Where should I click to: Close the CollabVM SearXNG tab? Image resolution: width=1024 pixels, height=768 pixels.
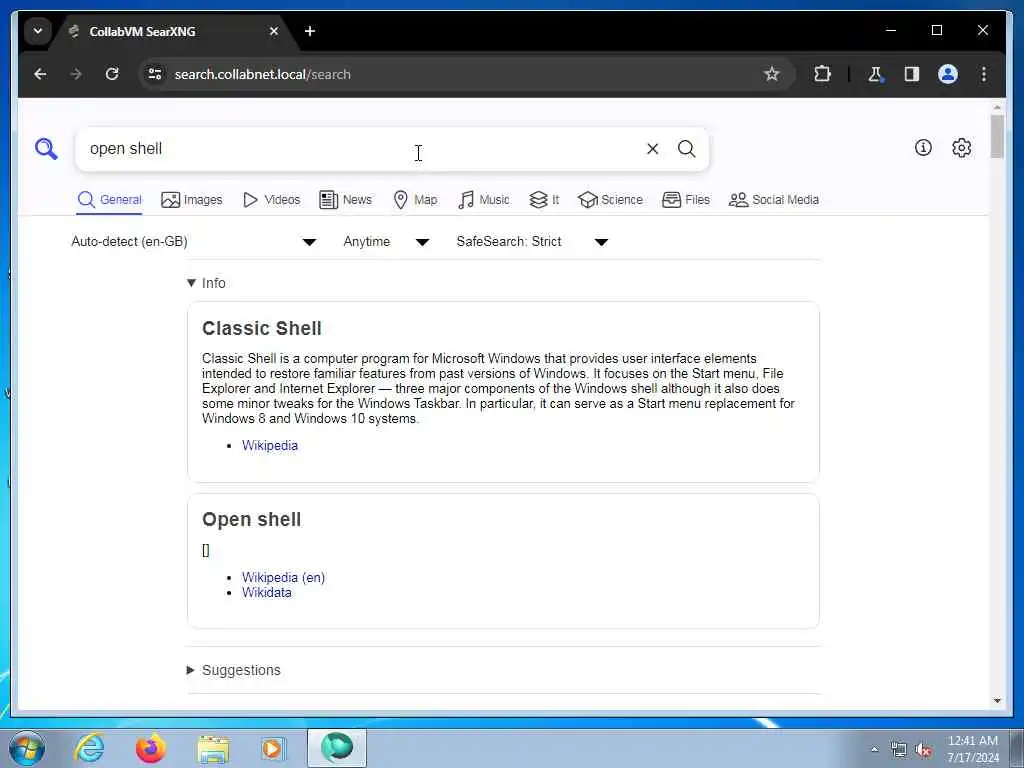[274, 31]
